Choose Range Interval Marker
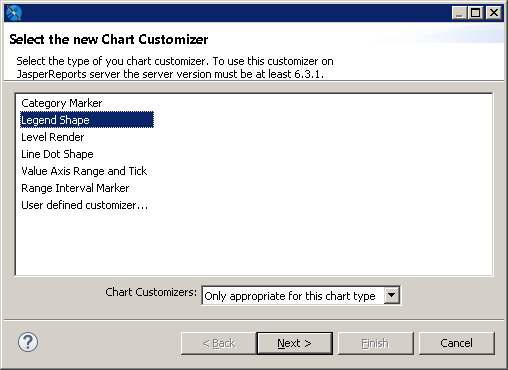Viewport: 508px width, 370px height. pos(75,188)
